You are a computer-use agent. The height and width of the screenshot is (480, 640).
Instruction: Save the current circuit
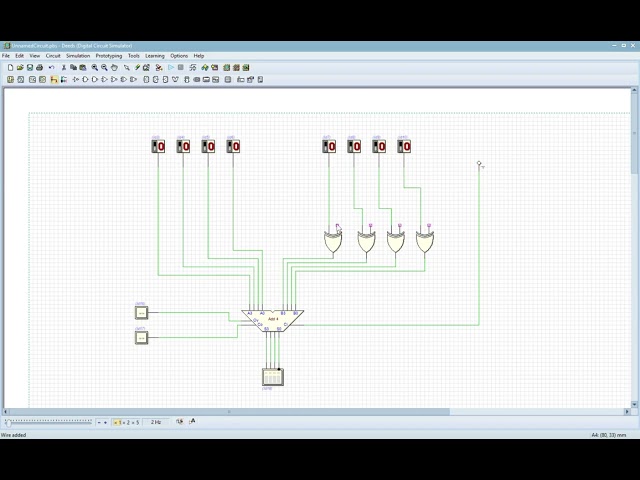click(x=30, y=67)
